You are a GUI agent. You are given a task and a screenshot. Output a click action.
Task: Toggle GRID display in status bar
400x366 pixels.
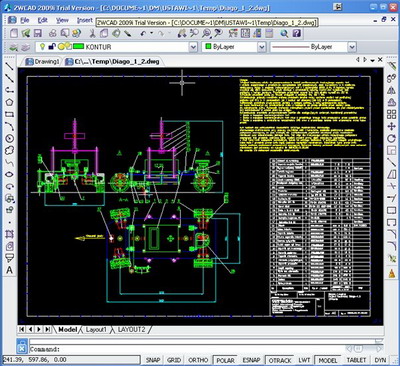[x=174, y=360]
